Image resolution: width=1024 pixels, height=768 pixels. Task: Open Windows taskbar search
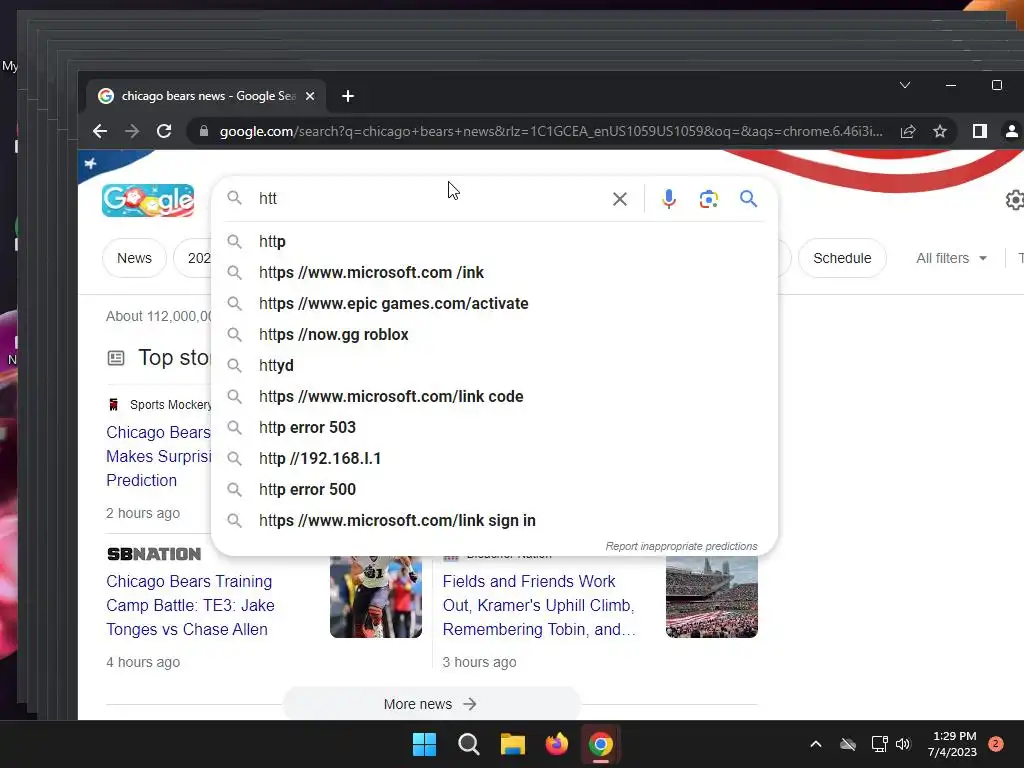pos(468,744)
